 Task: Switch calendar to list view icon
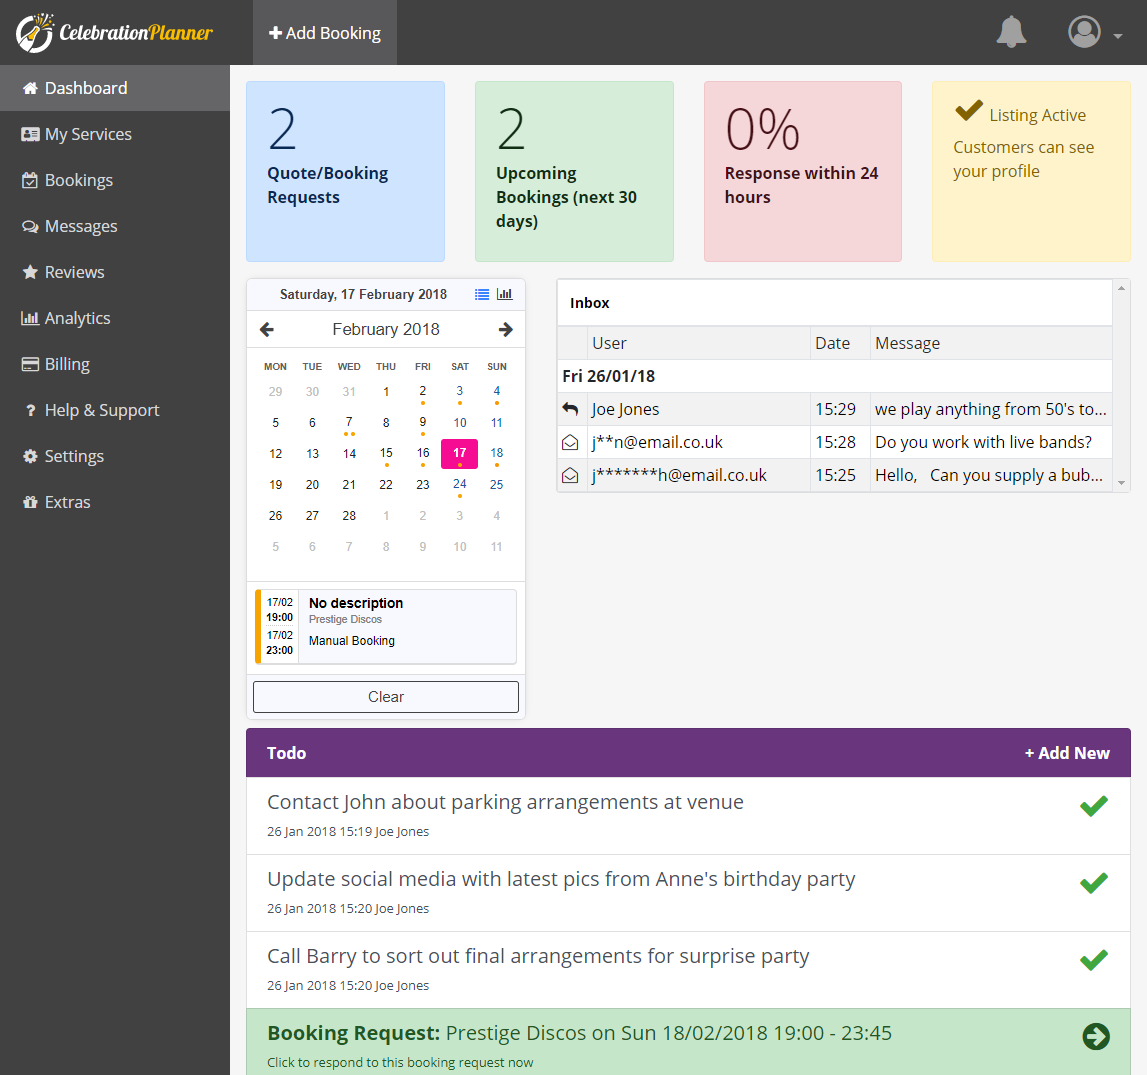click(482, 294)
